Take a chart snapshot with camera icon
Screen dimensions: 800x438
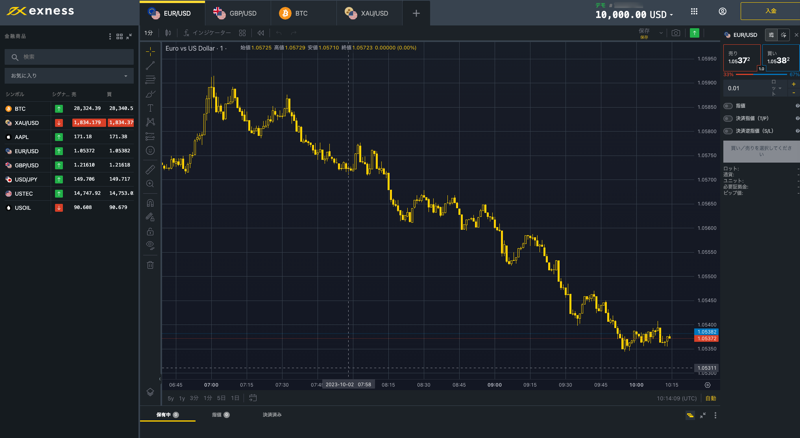676,33
